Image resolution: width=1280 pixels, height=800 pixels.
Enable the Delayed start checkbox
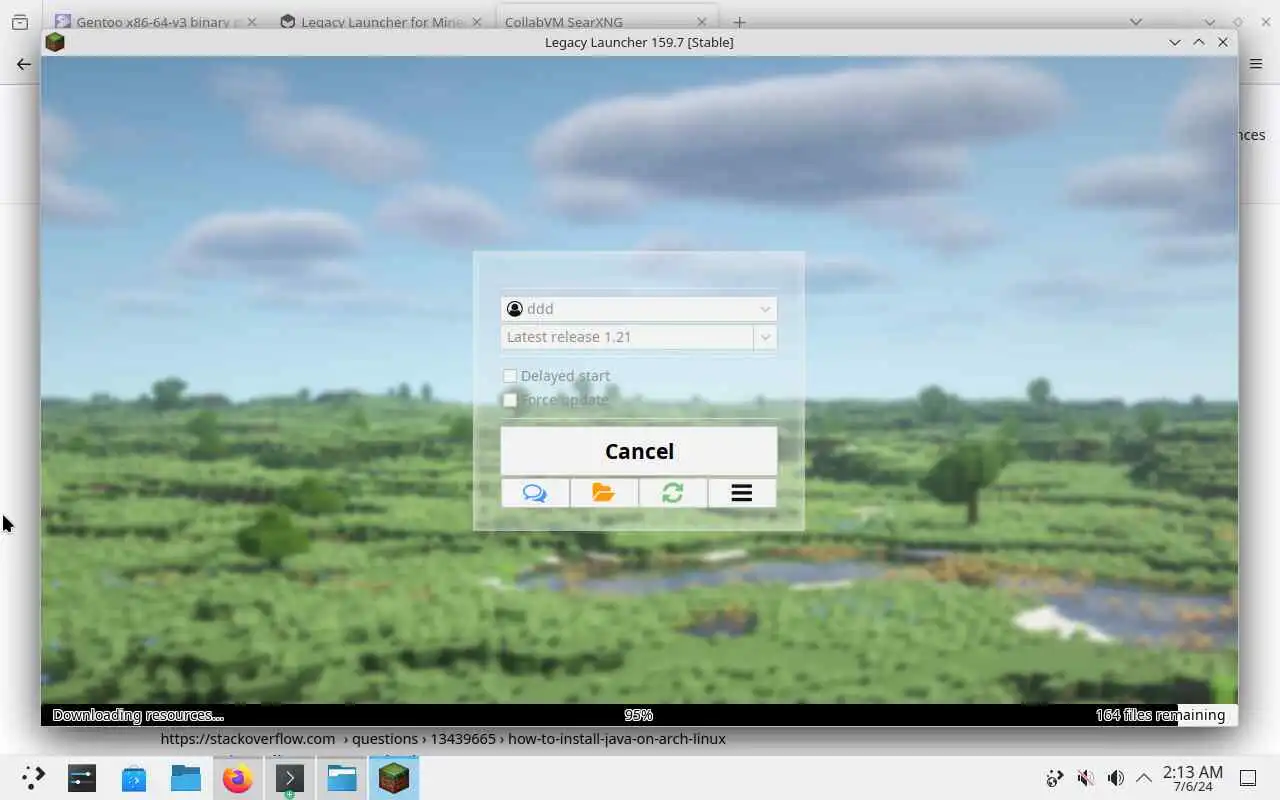(510, 376)
